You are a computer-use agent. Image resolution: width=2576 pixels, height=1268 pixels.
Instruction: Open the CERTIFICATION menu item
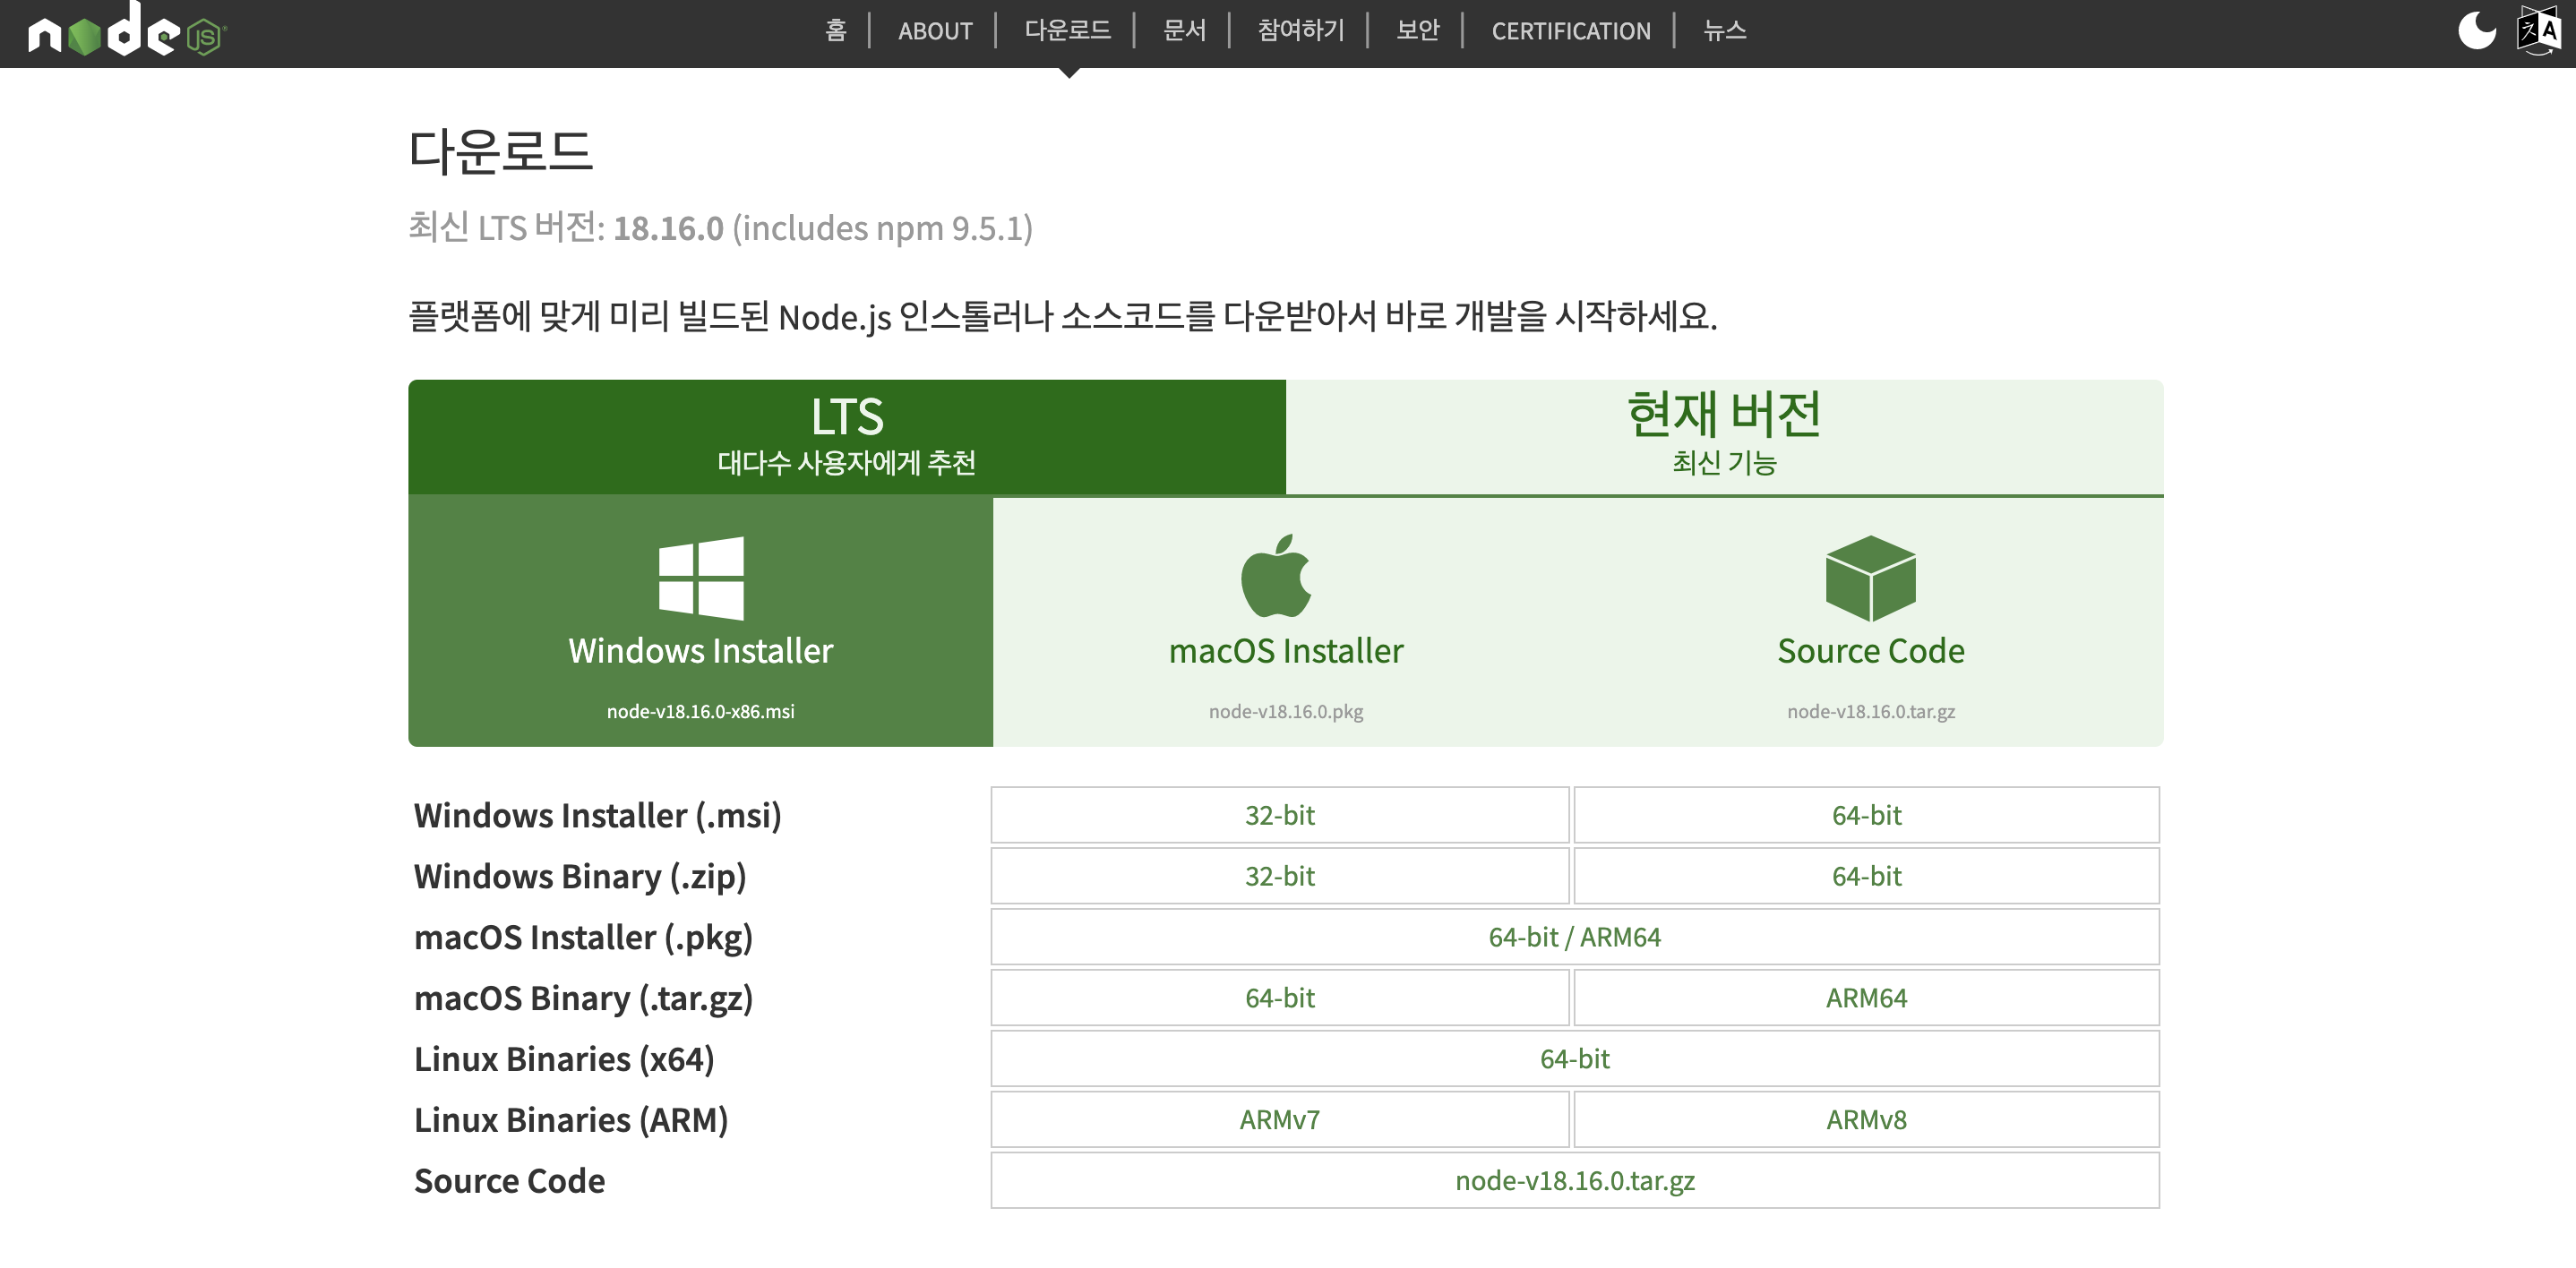click(1570, 31)
